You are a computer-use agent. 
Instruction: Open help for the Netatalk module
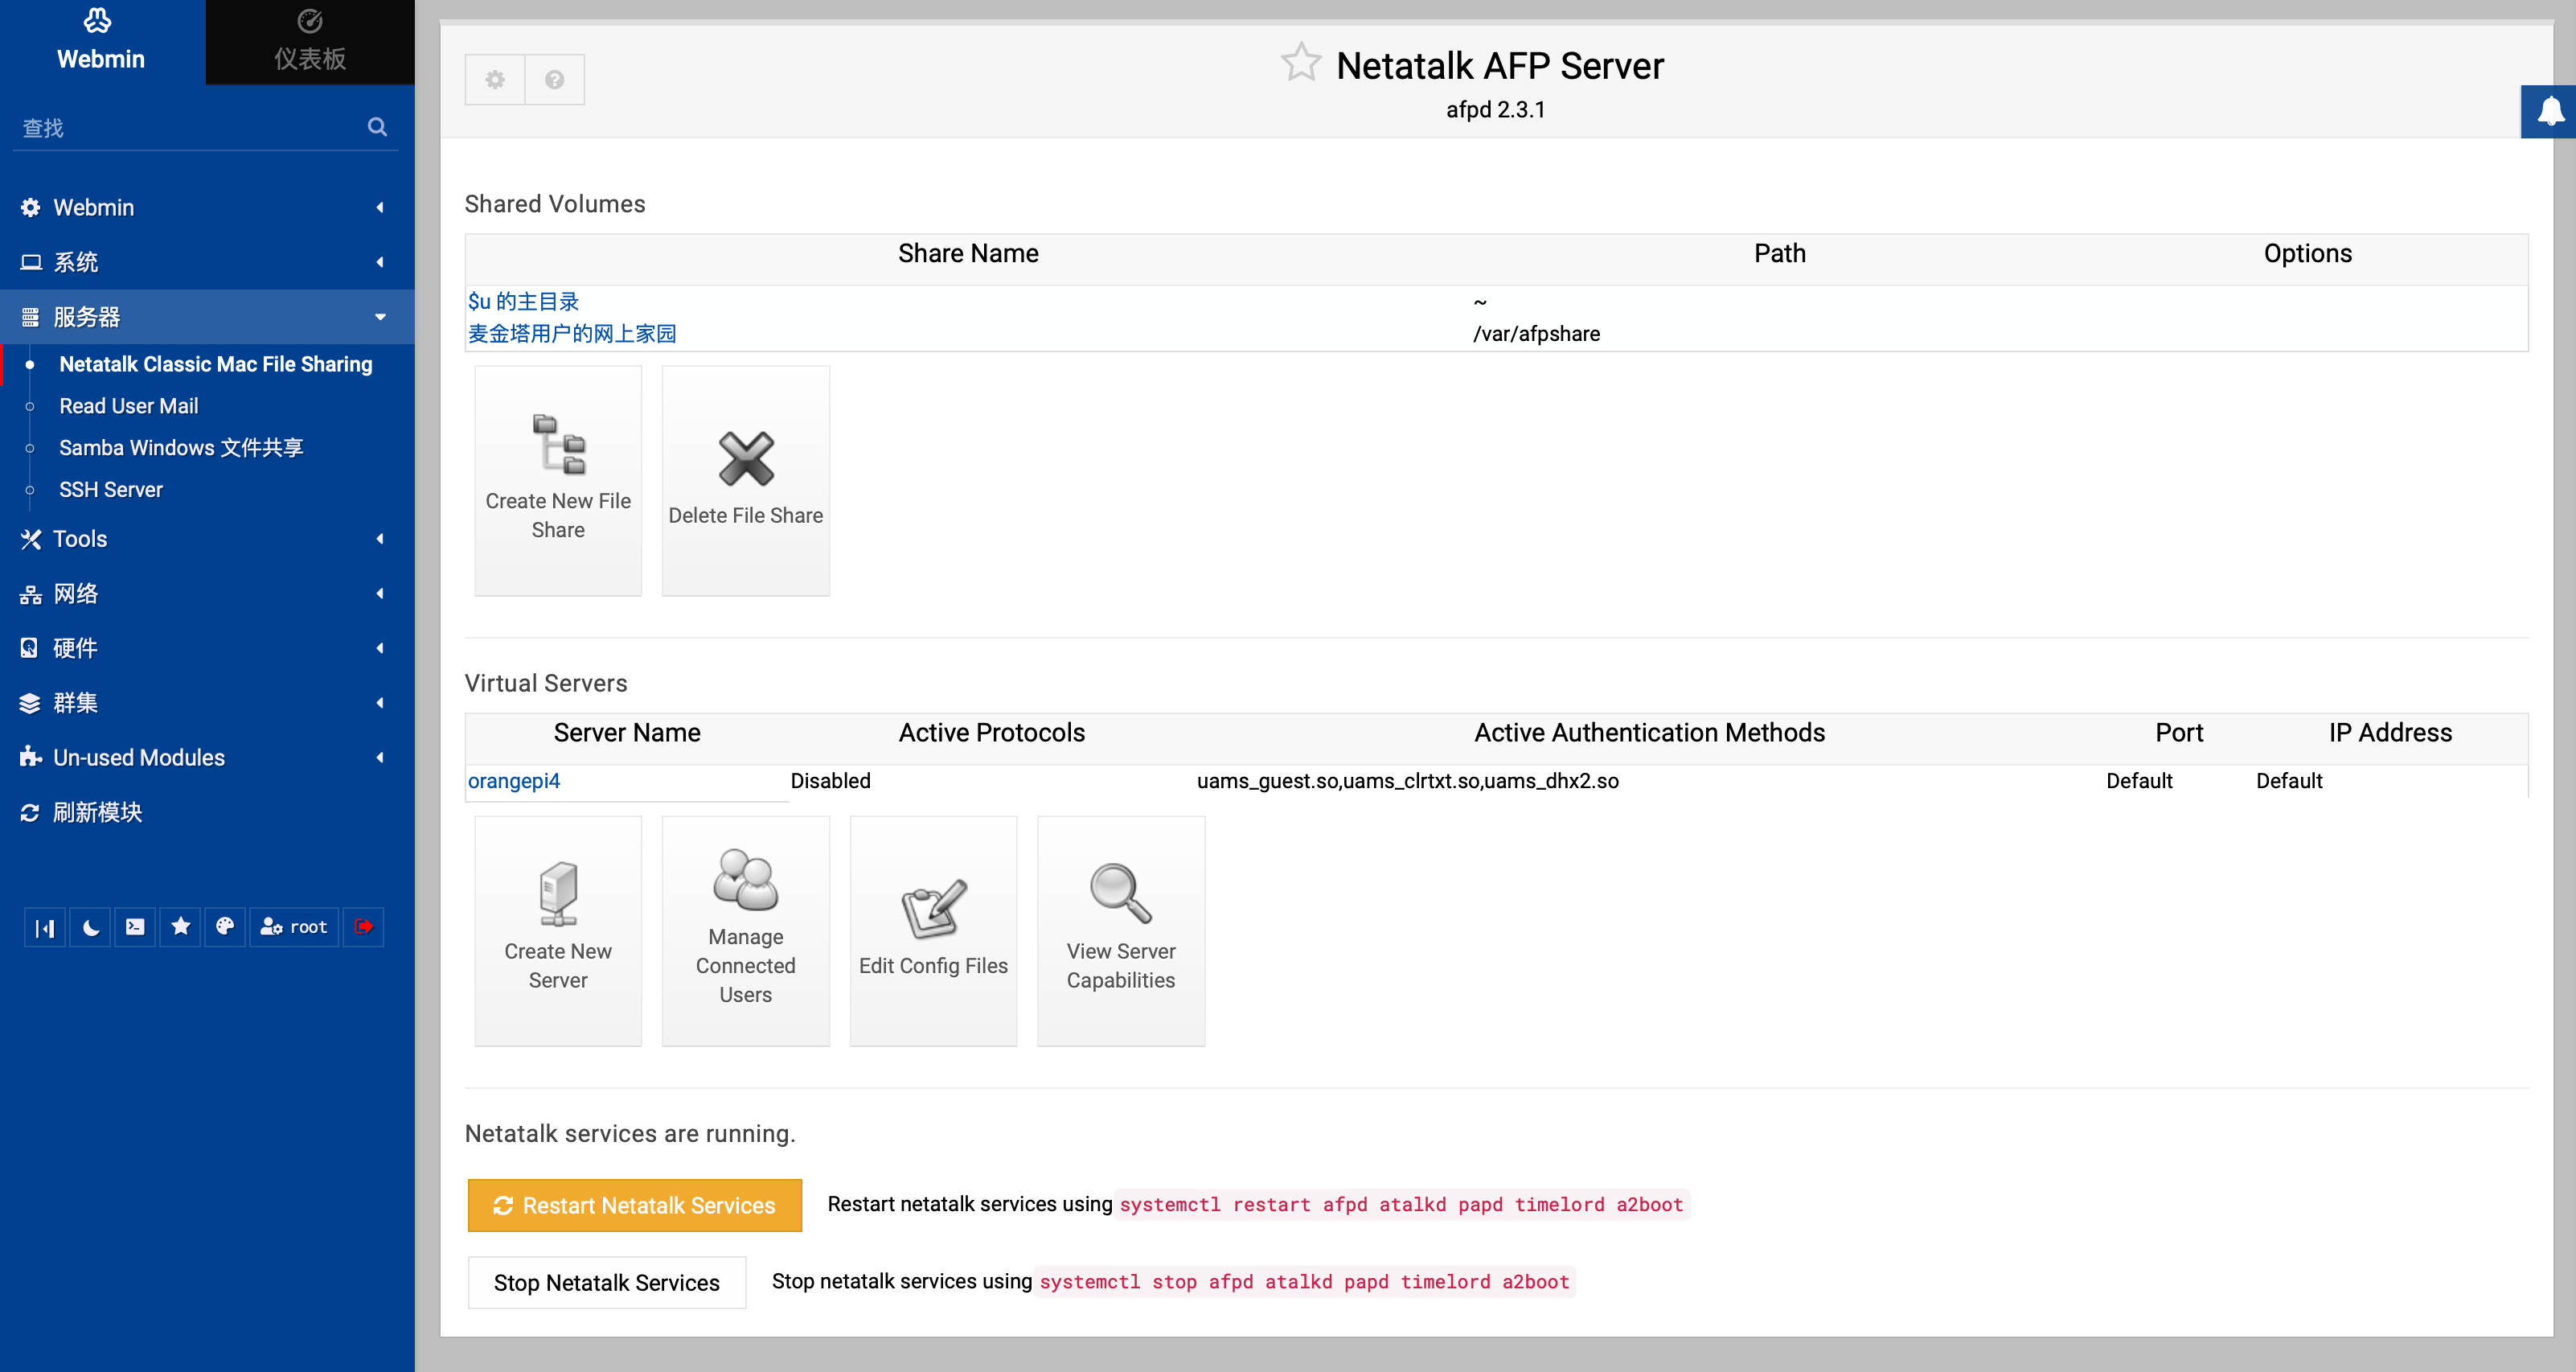(554, 79)
